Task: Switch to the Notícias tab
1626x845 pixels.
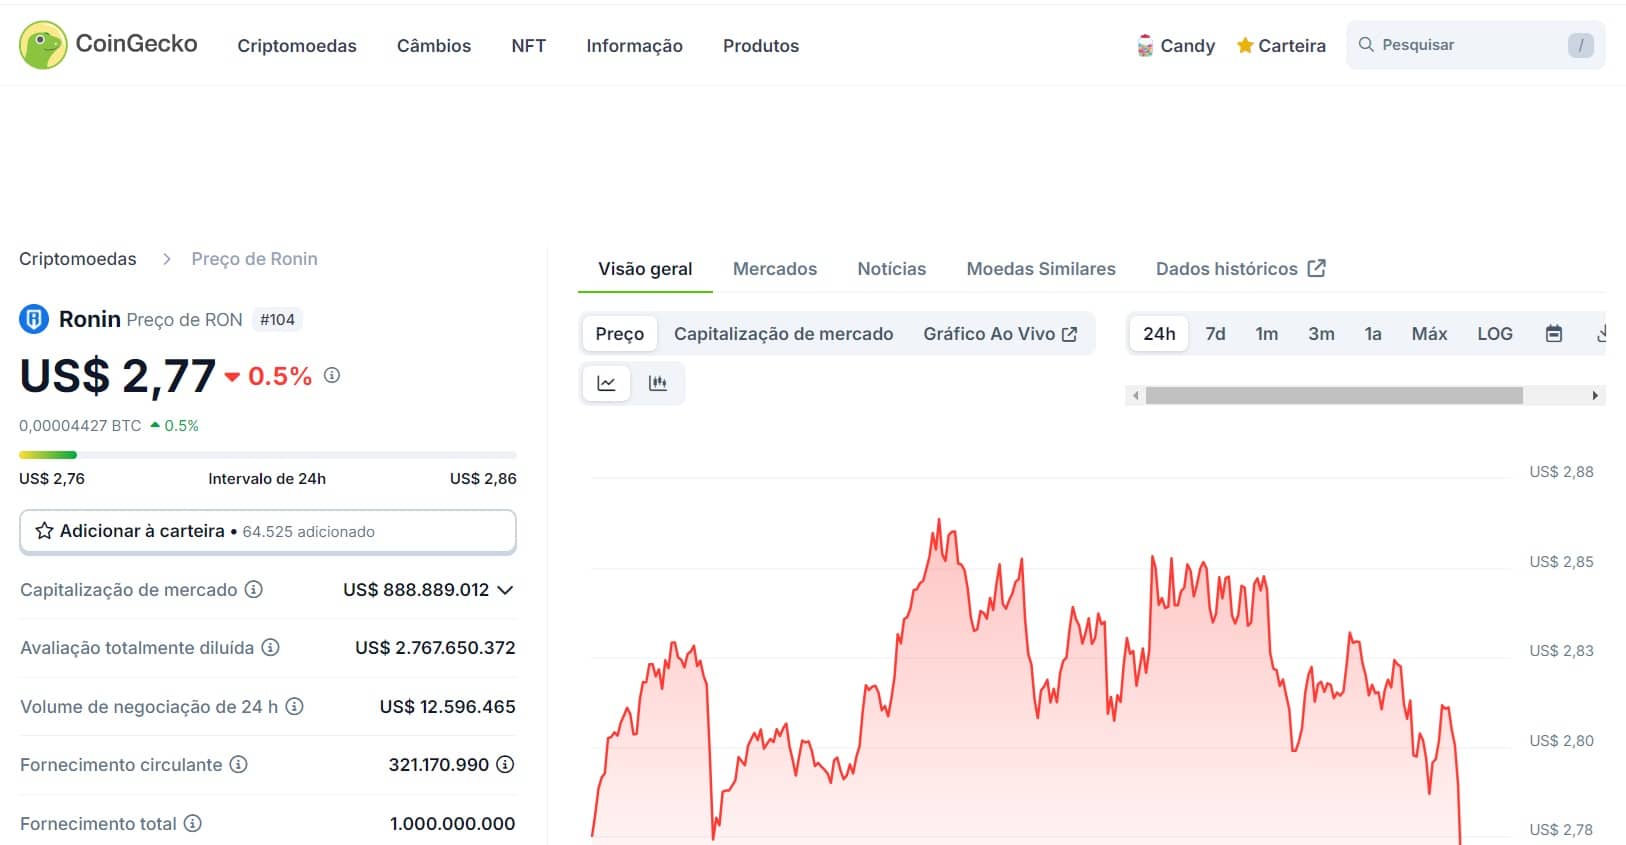Action: tap(892, 269)
